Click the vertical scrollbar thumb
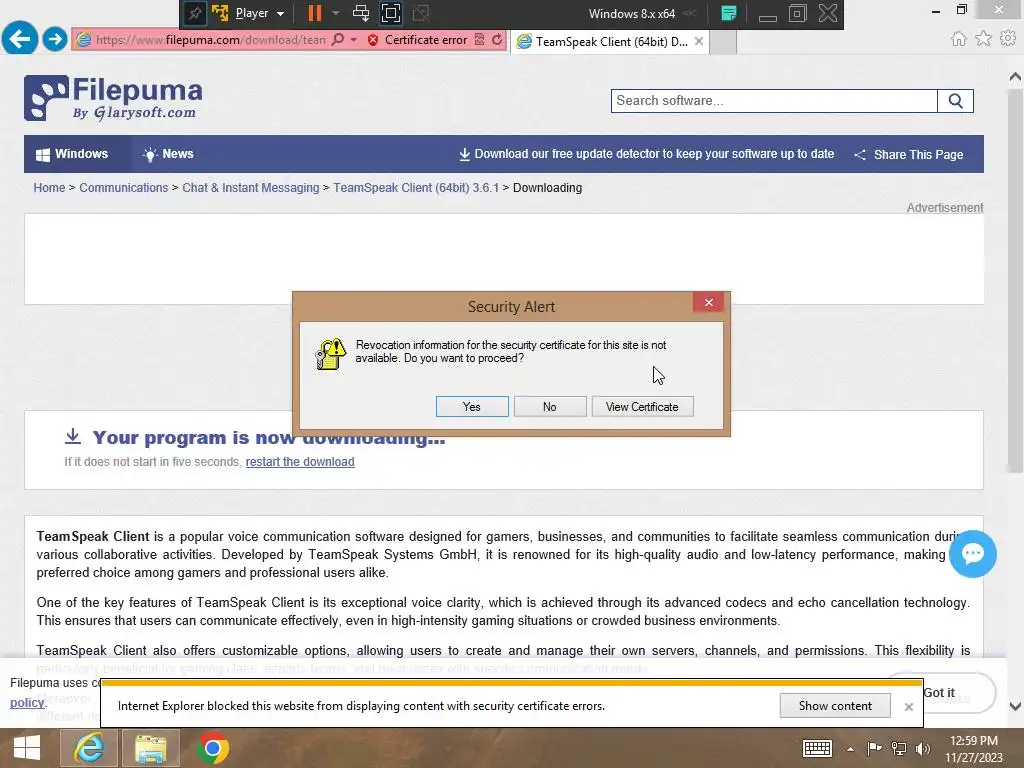 tap(1015, 281)
